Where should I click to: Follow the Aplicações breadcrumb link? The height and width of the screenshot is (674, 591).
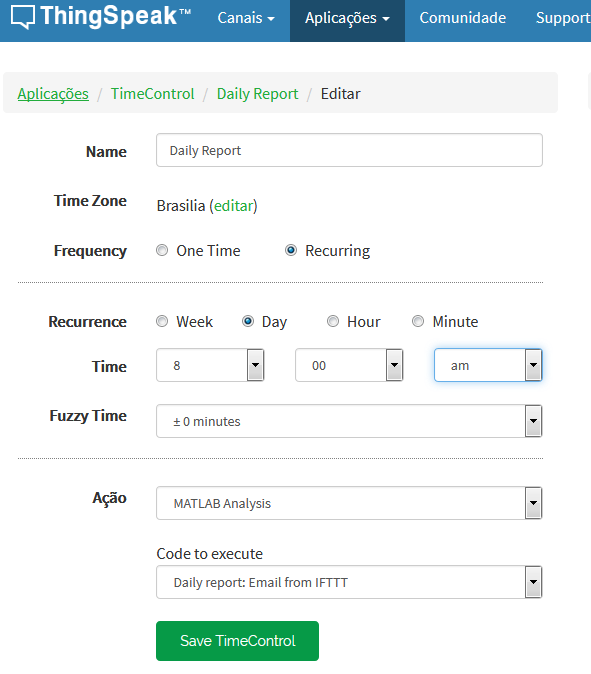pyautogui.click(x=53, y=94)
